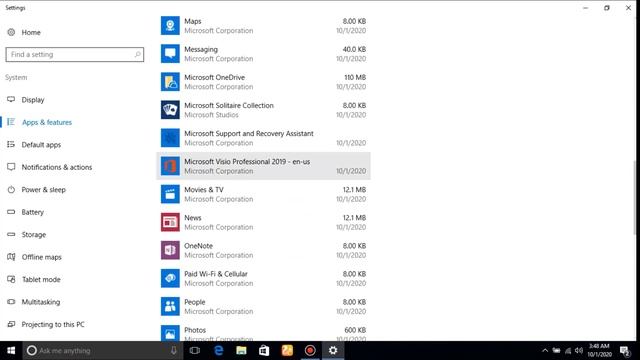The width and height of the screenshot is (640, 360).
Task: Click the Solitaire Collection cards icon
Action: pyautogui.click(x=170, y=110)
